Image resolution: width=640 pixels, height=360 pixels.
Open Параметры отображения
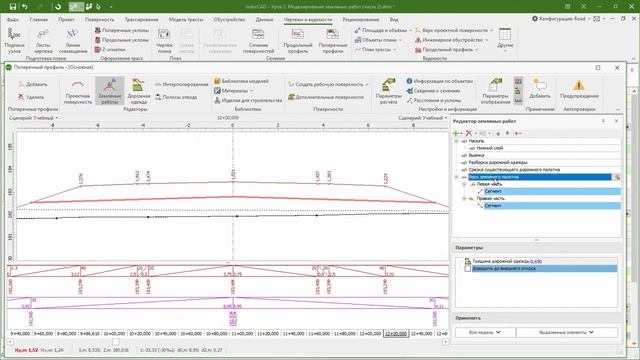(495, 91)
